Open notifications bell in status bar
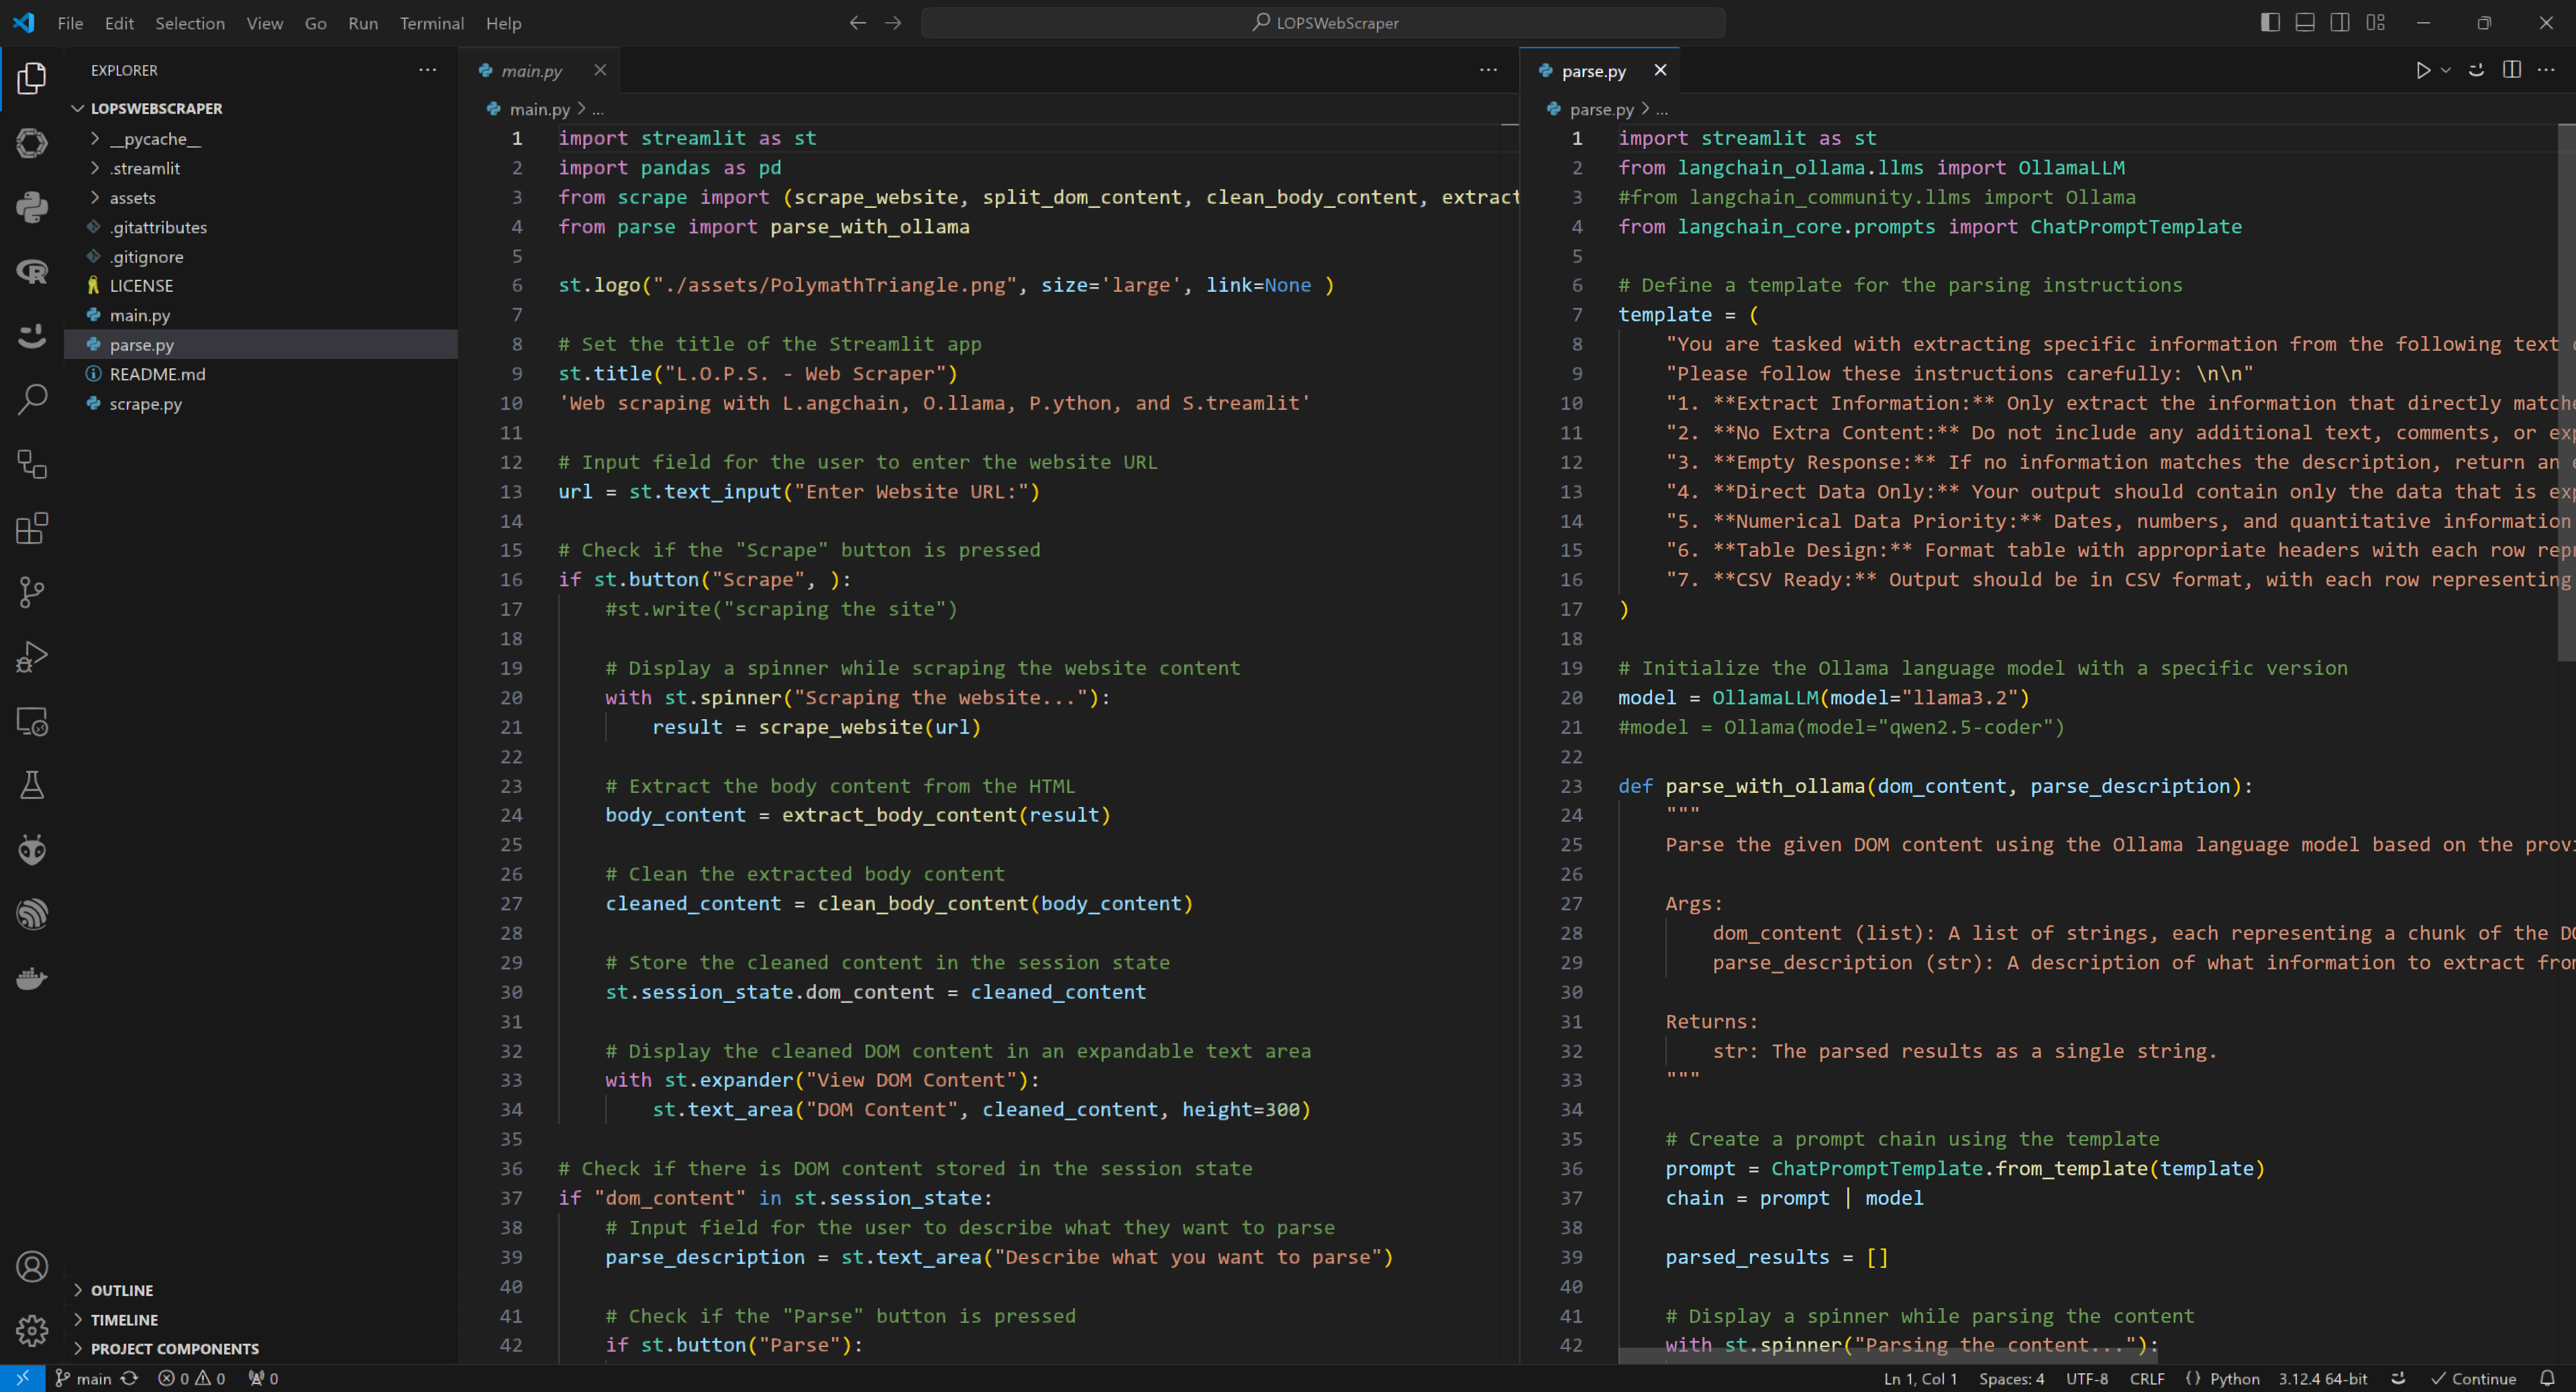The height and width of the screenshot is (1392, 2576). (x=2547, y=1378)
